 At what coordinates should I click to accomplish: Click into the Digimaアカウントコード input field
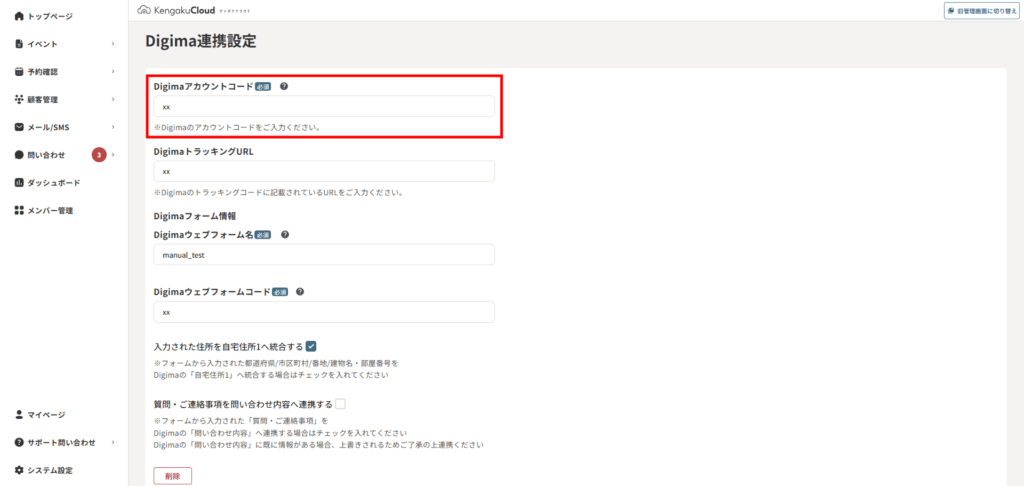(x=324, y=106)
